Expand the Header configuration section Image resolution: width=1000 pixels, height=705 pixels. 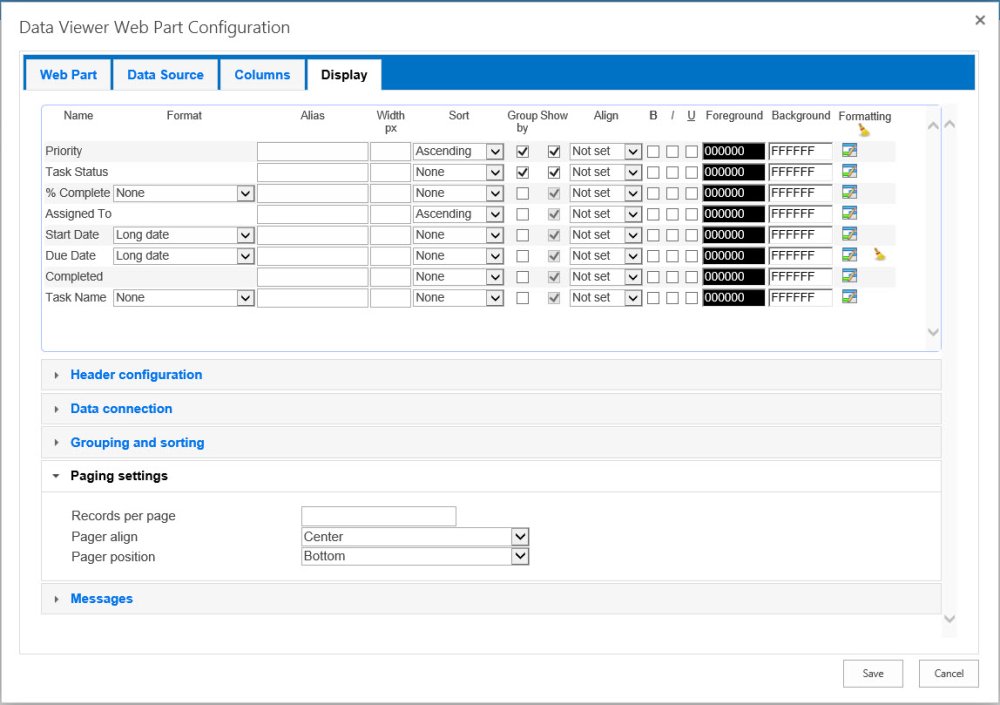tap(136, 374)
